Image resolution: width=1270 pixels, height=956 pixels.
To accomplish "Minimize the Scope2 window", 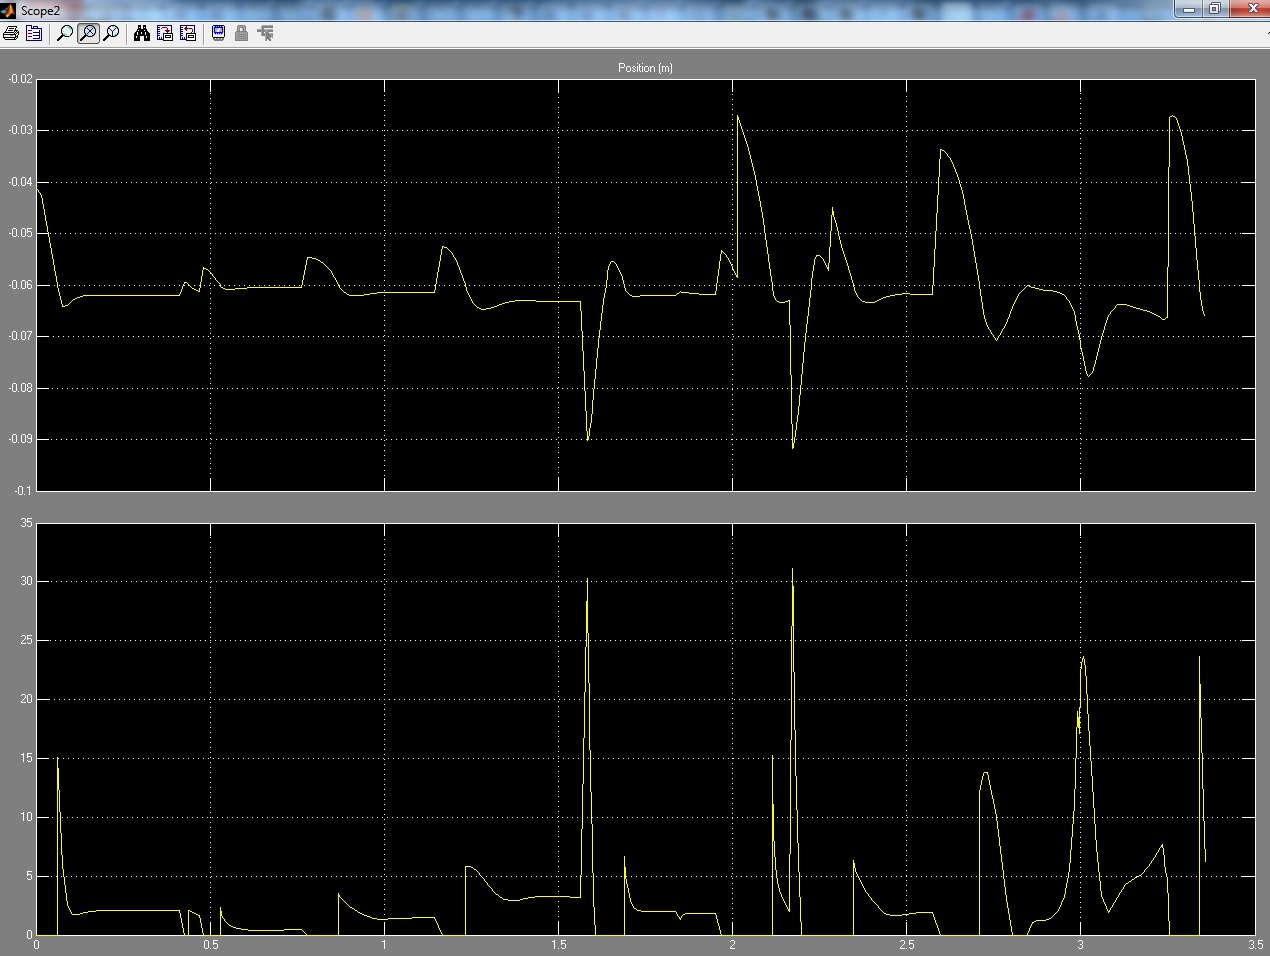I will 1188,9.
